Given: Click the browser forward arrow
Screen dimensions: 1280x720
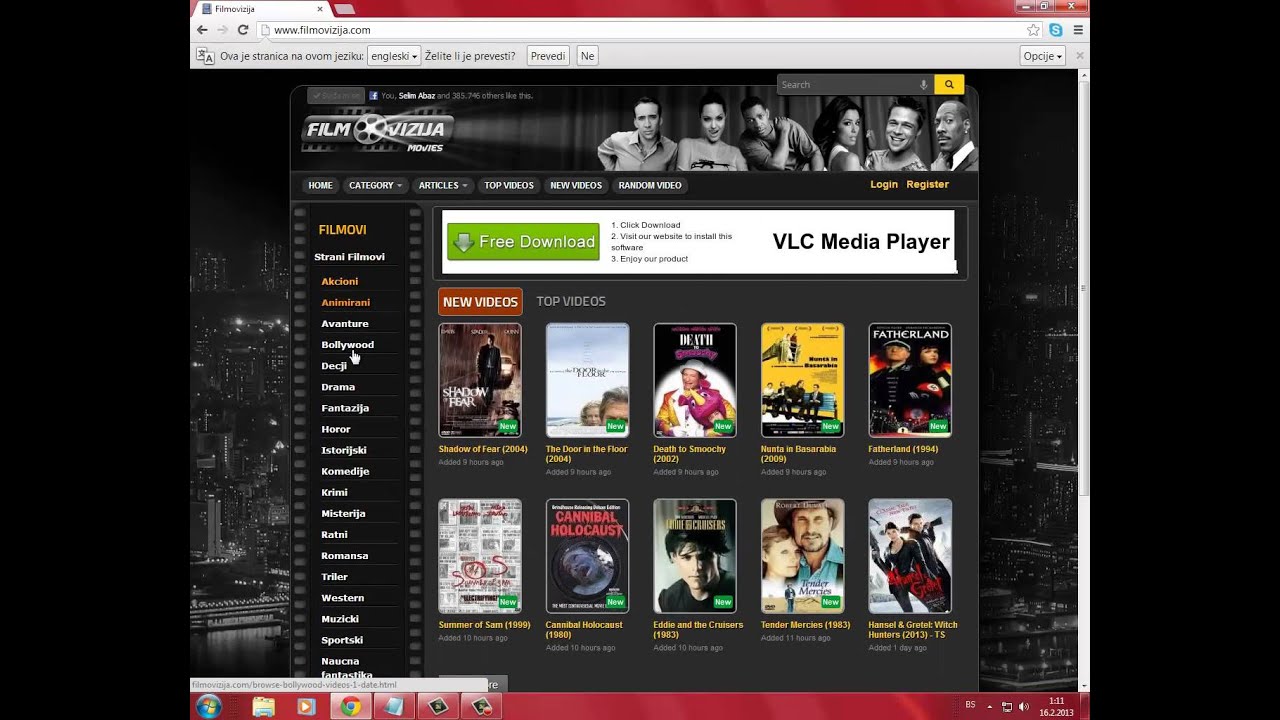Looking at the screenshot, I should 222,30.
